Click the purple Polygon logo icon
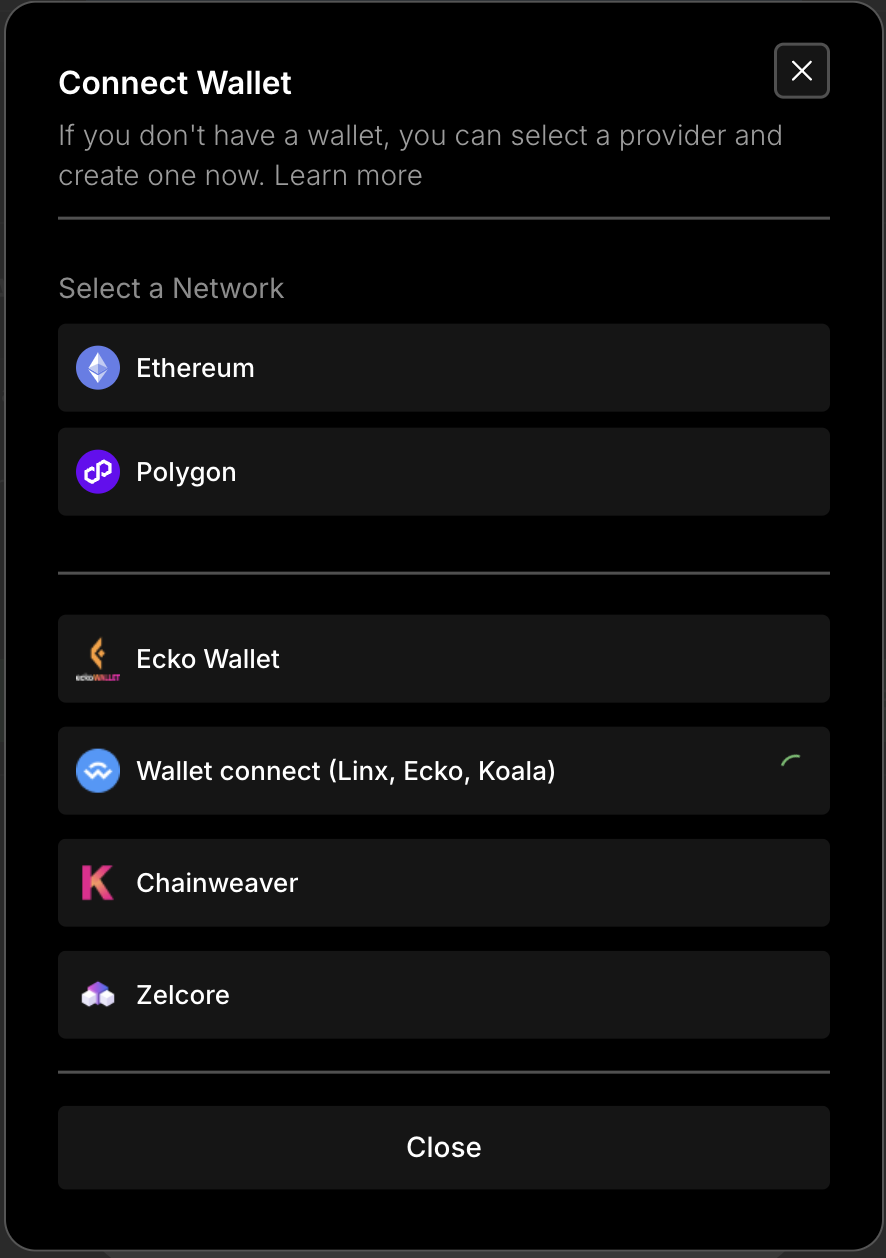Screen dimensions: 886x1258 pyautogui.click(x=98, y=472)
